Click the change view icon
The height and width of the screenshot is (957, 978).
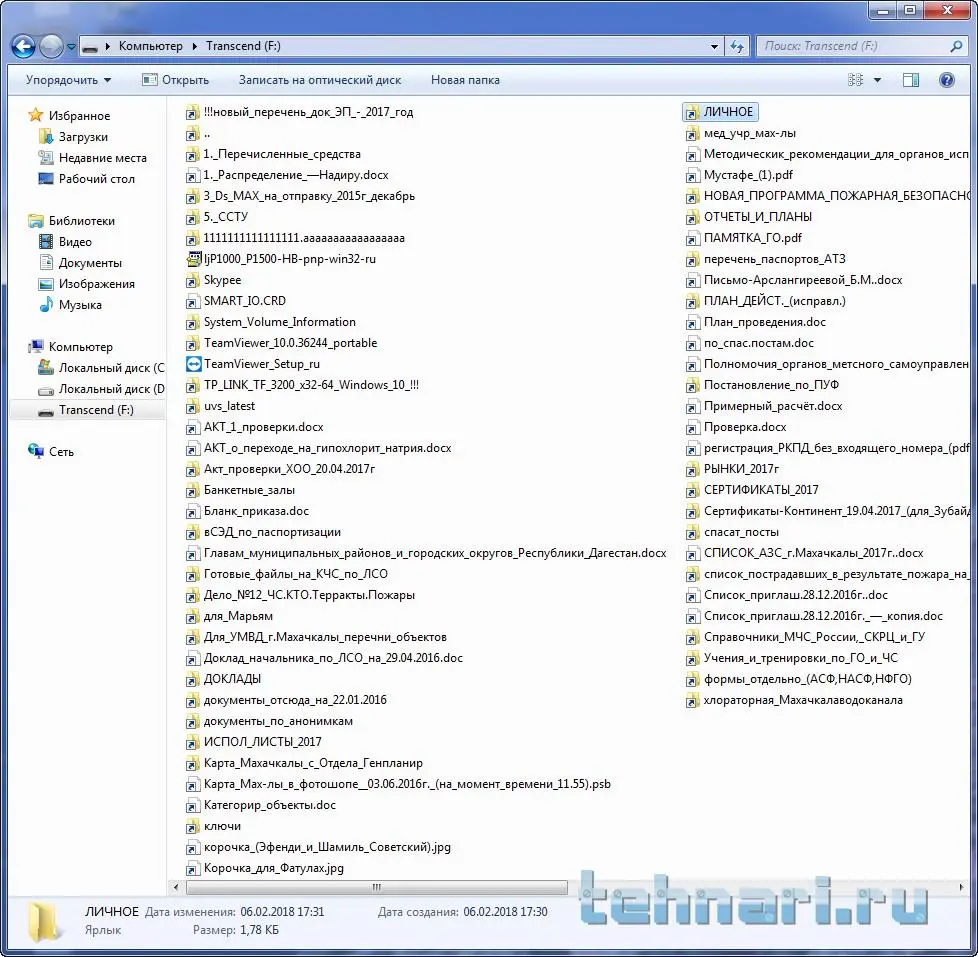(856, 80)
